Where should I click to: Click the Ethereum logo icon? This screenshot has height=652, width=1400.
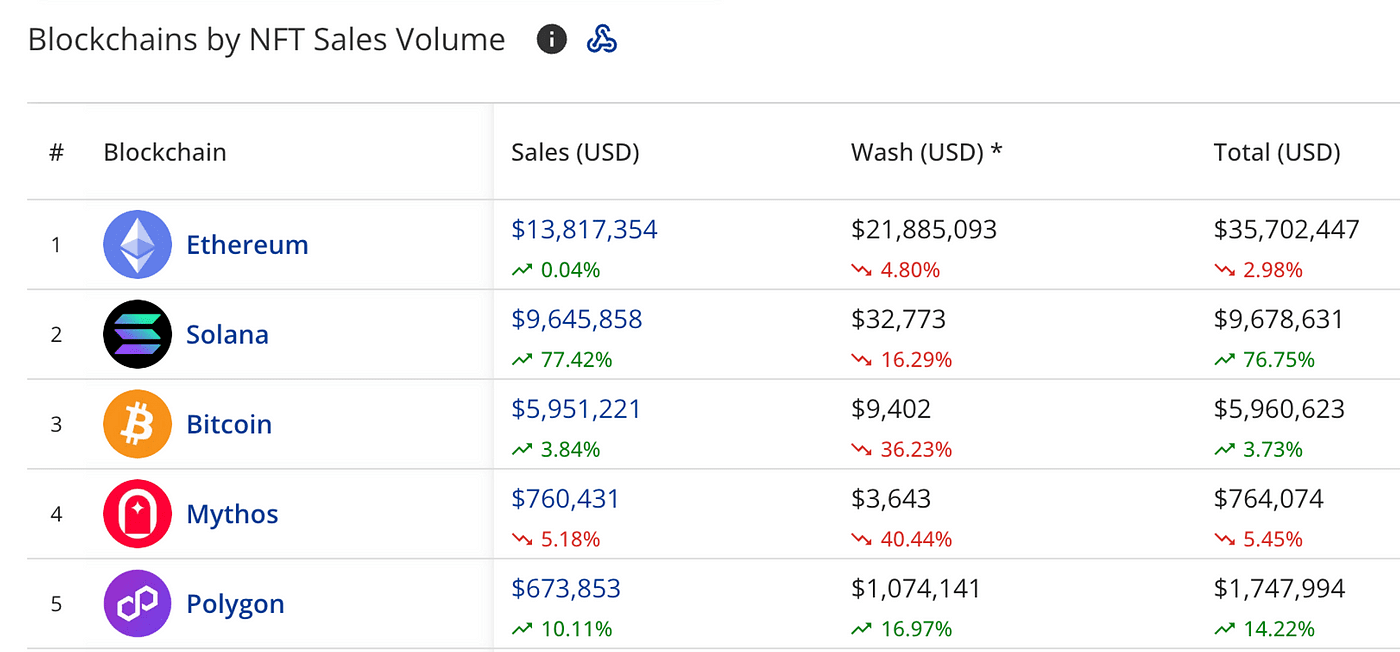tap(138, 244)
